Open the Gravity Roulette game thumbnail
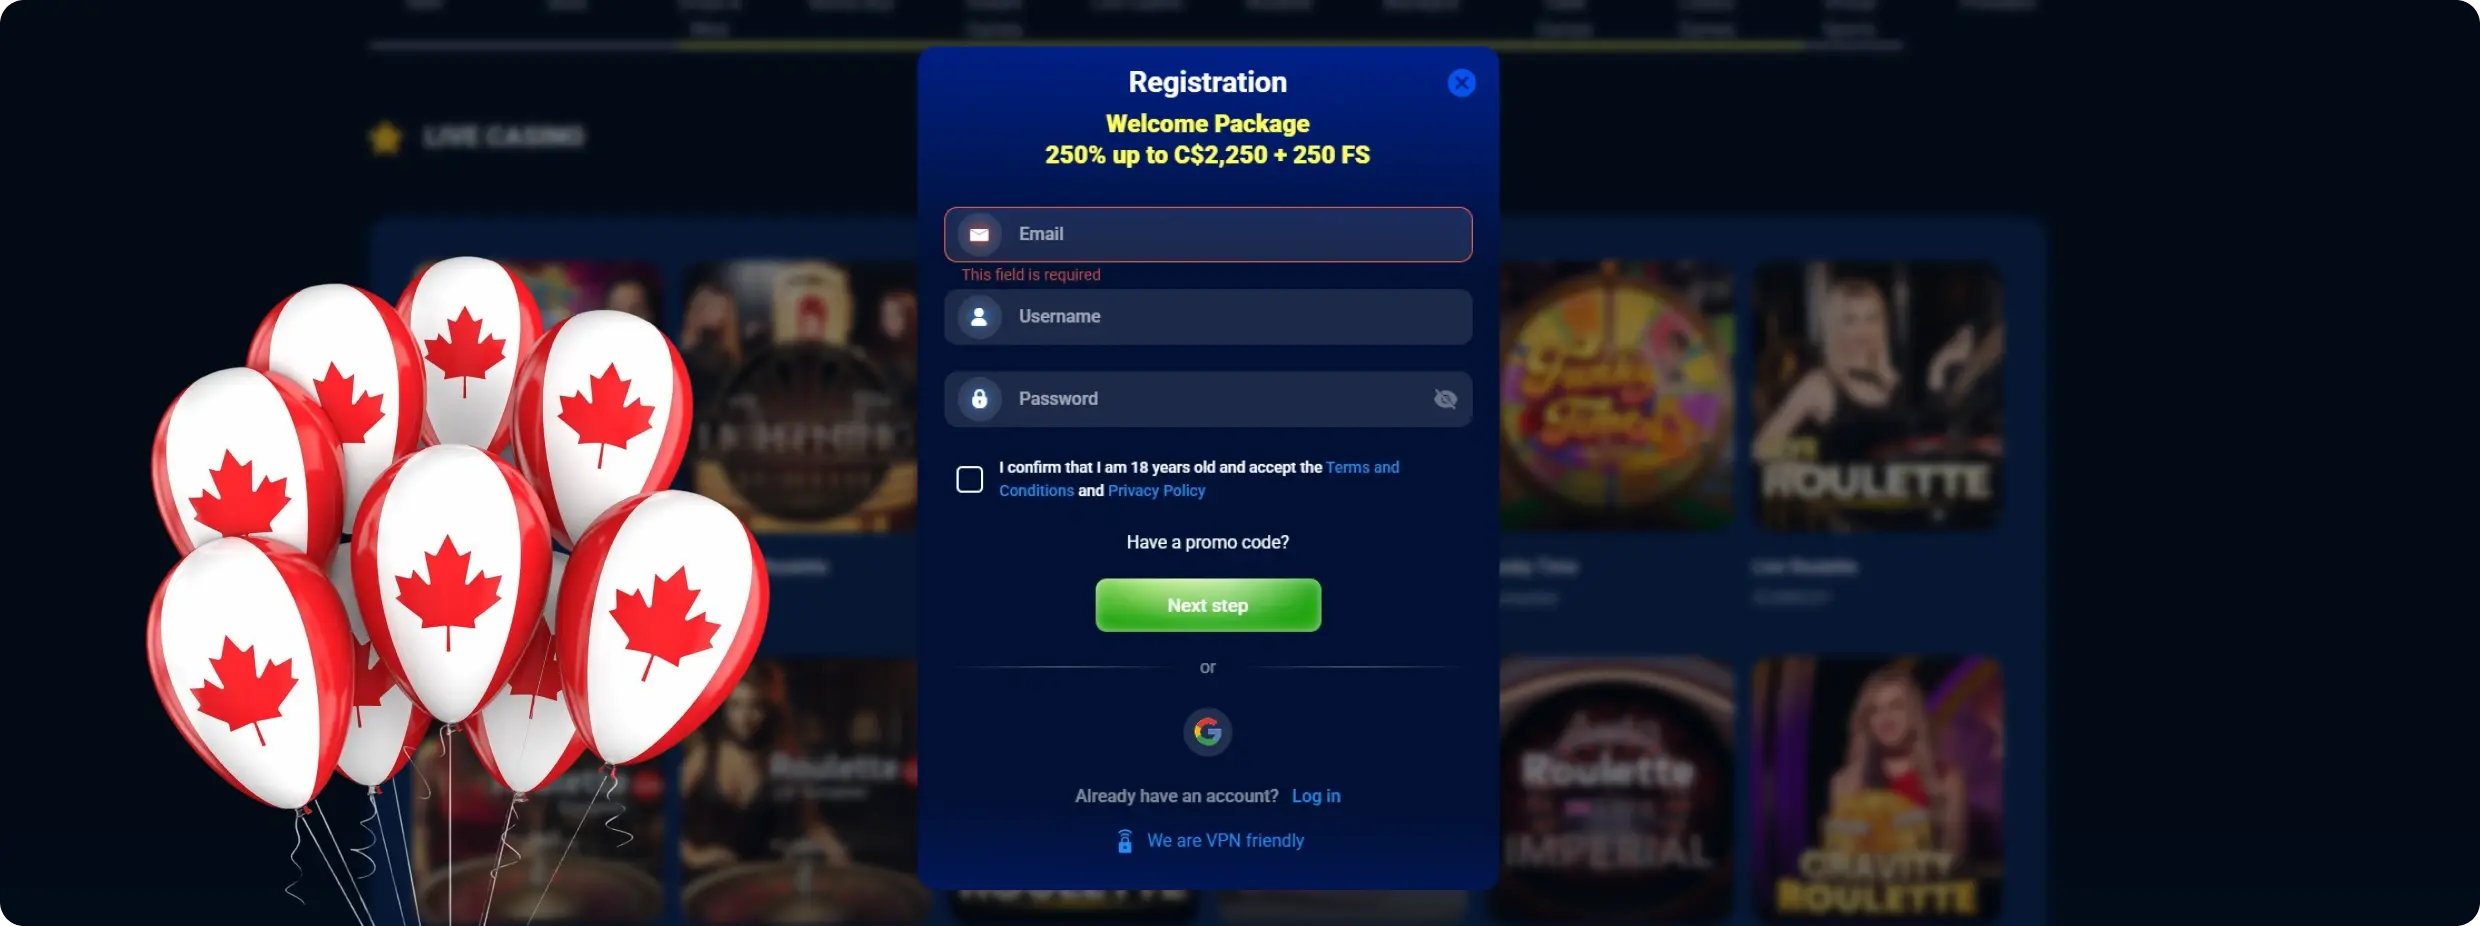2480x926 pixels. tap(1878, 787)
